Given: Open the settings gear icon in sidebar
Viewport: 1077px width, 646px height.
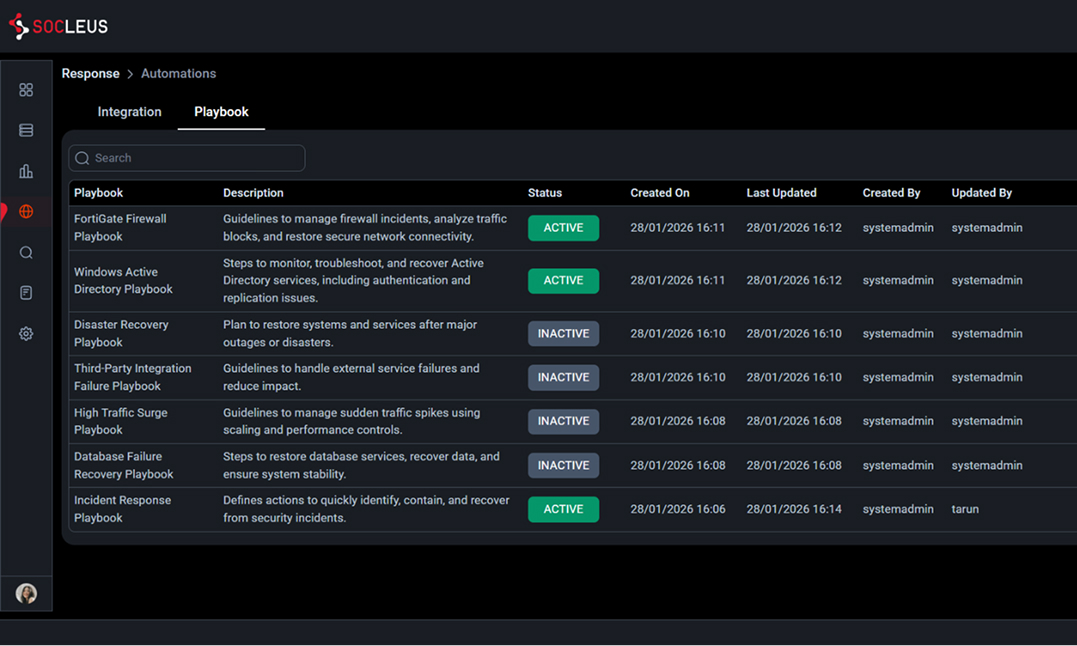Looking at the screenshot, I should (x=26, y=334).
